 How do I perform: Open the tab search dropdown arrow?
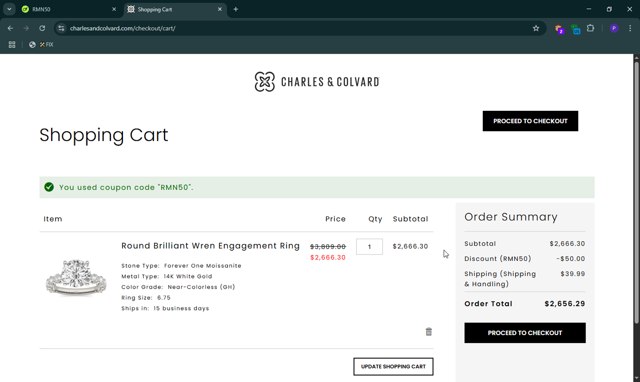(x=9, y=9)
